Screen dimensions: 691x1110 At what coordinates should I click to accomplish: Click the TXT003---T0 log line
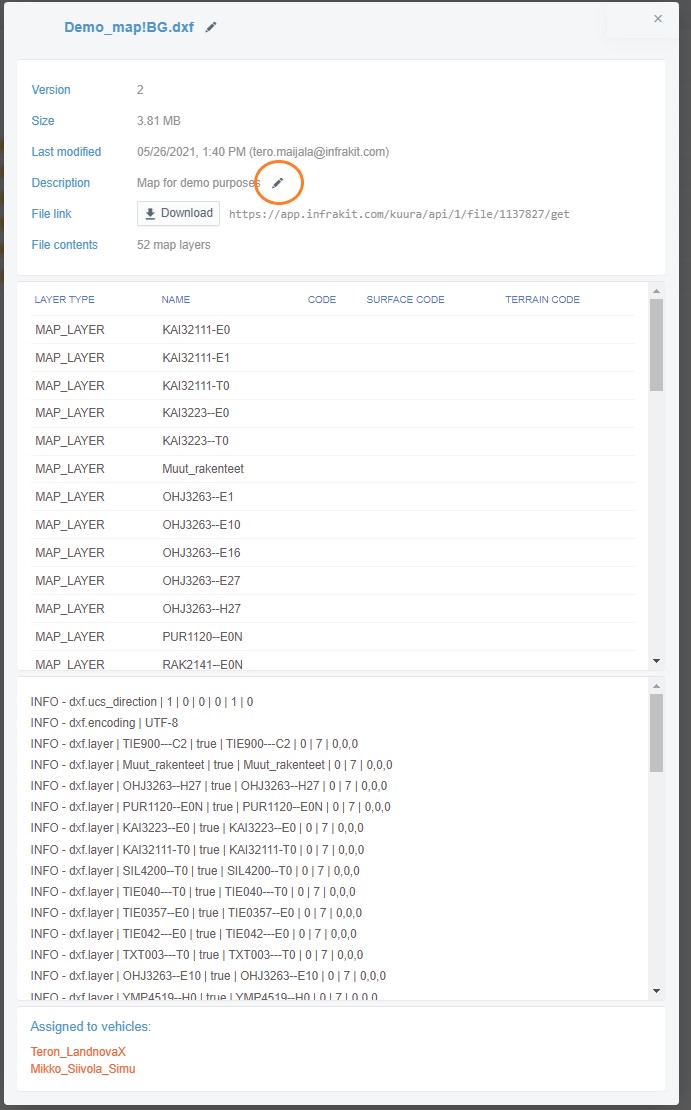(x=197, y=955)
